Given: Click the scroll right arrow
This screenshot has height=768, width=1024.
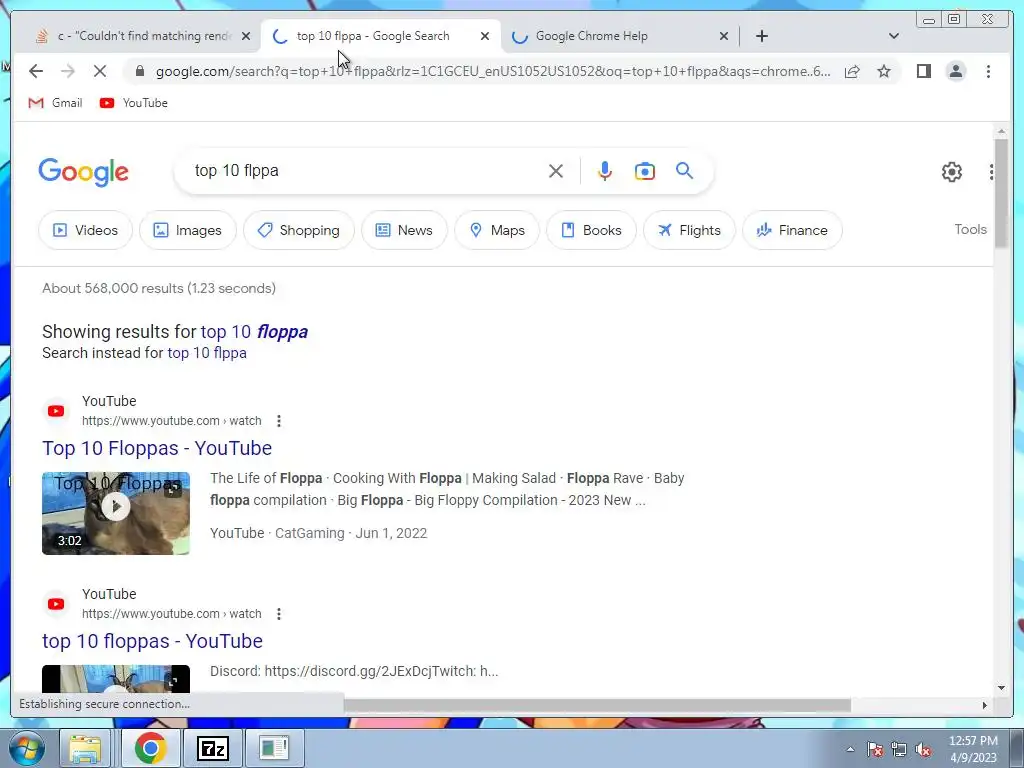Looking at the screenshot, I should [985, 705].
